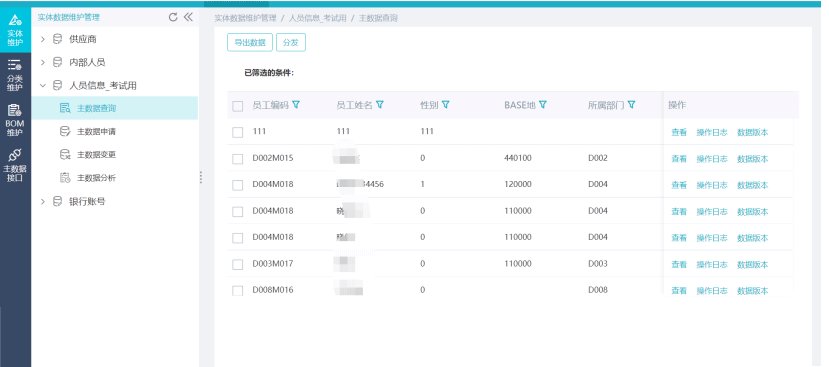The width and height of the screenshot is (829, 367).
Task: Toggle the select-all checkbox in table header
Action: pos(238,106)
